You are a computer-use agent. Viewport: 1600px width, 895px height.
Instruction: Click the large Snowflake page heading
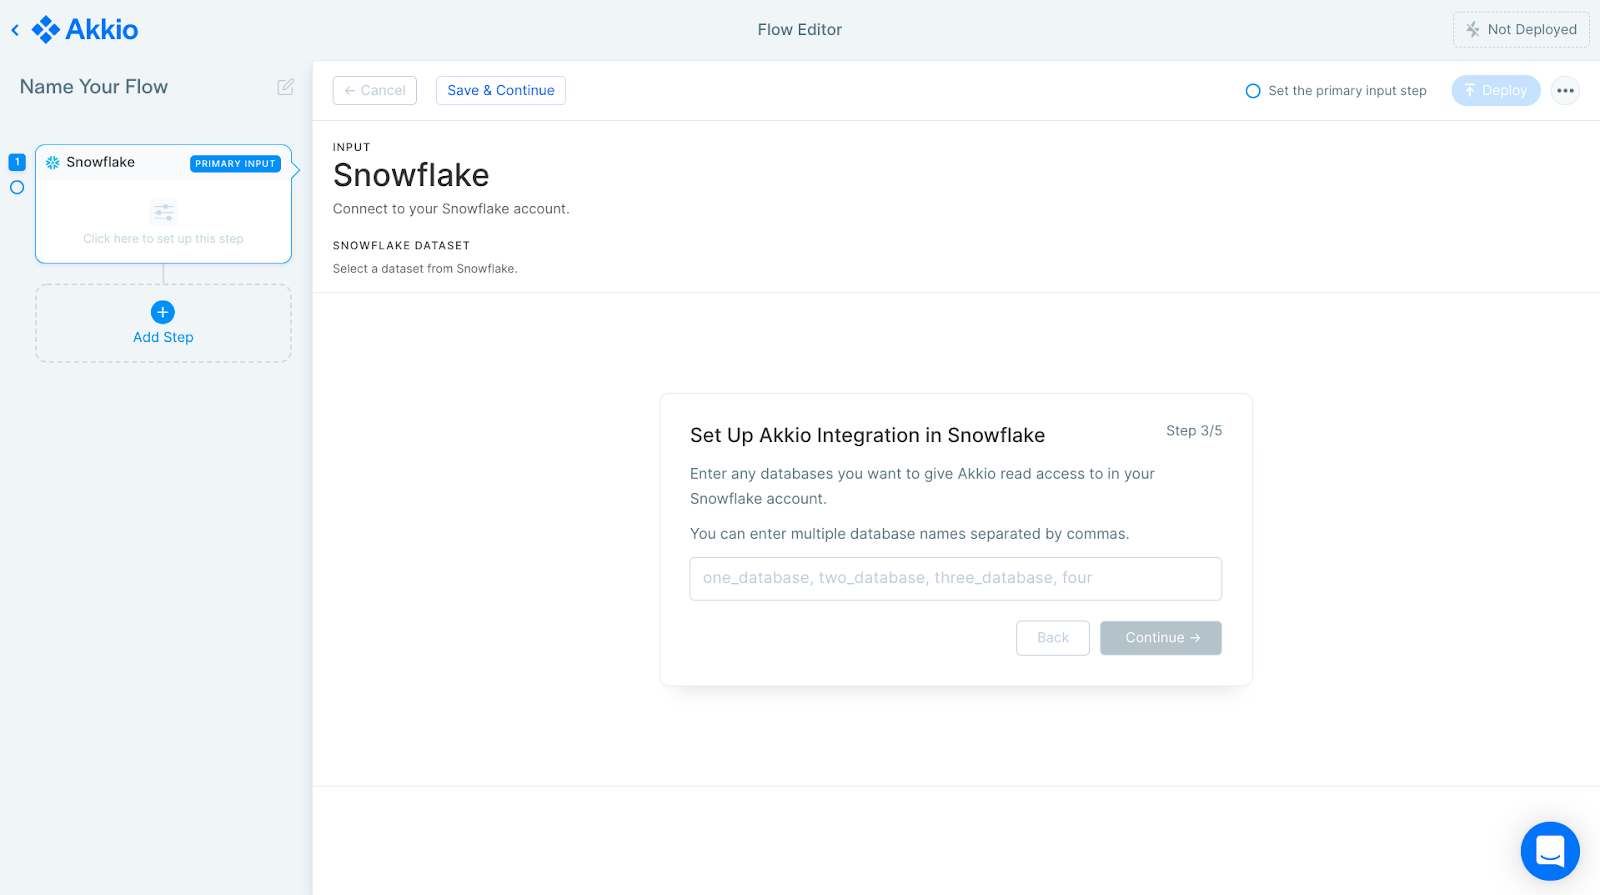411,175
